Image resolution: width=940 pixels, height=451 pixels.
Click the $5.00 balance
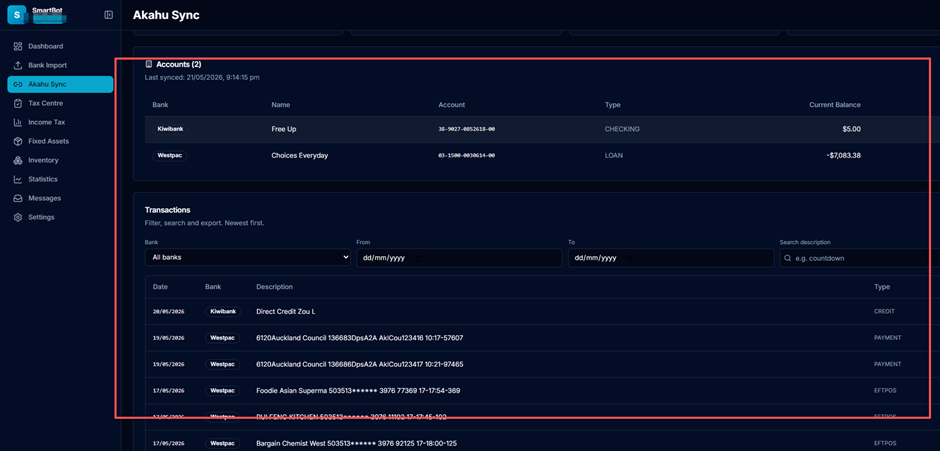pyautogui.click(x=851, y=129)
